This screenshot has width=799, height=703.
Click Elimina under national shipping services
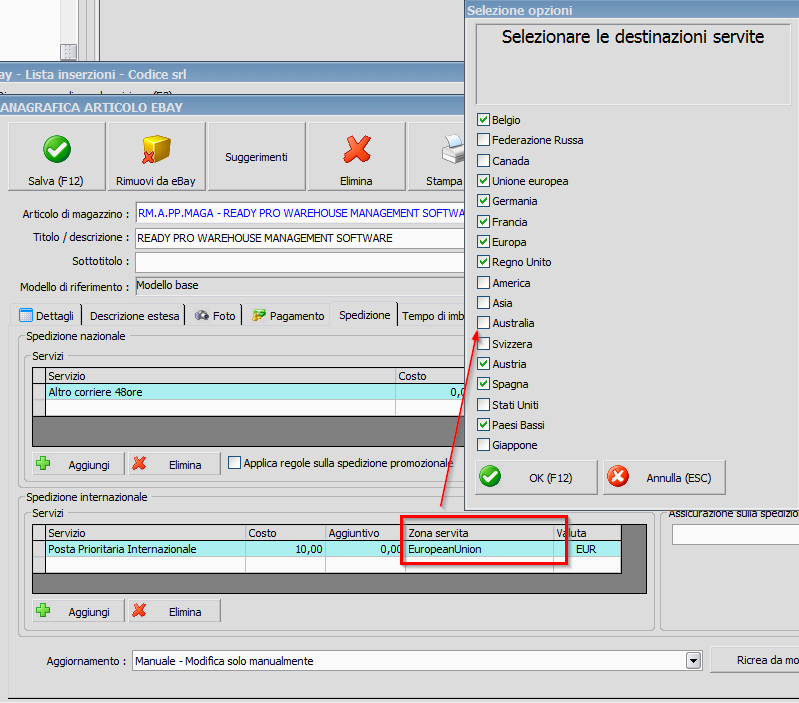coord(174,464)
